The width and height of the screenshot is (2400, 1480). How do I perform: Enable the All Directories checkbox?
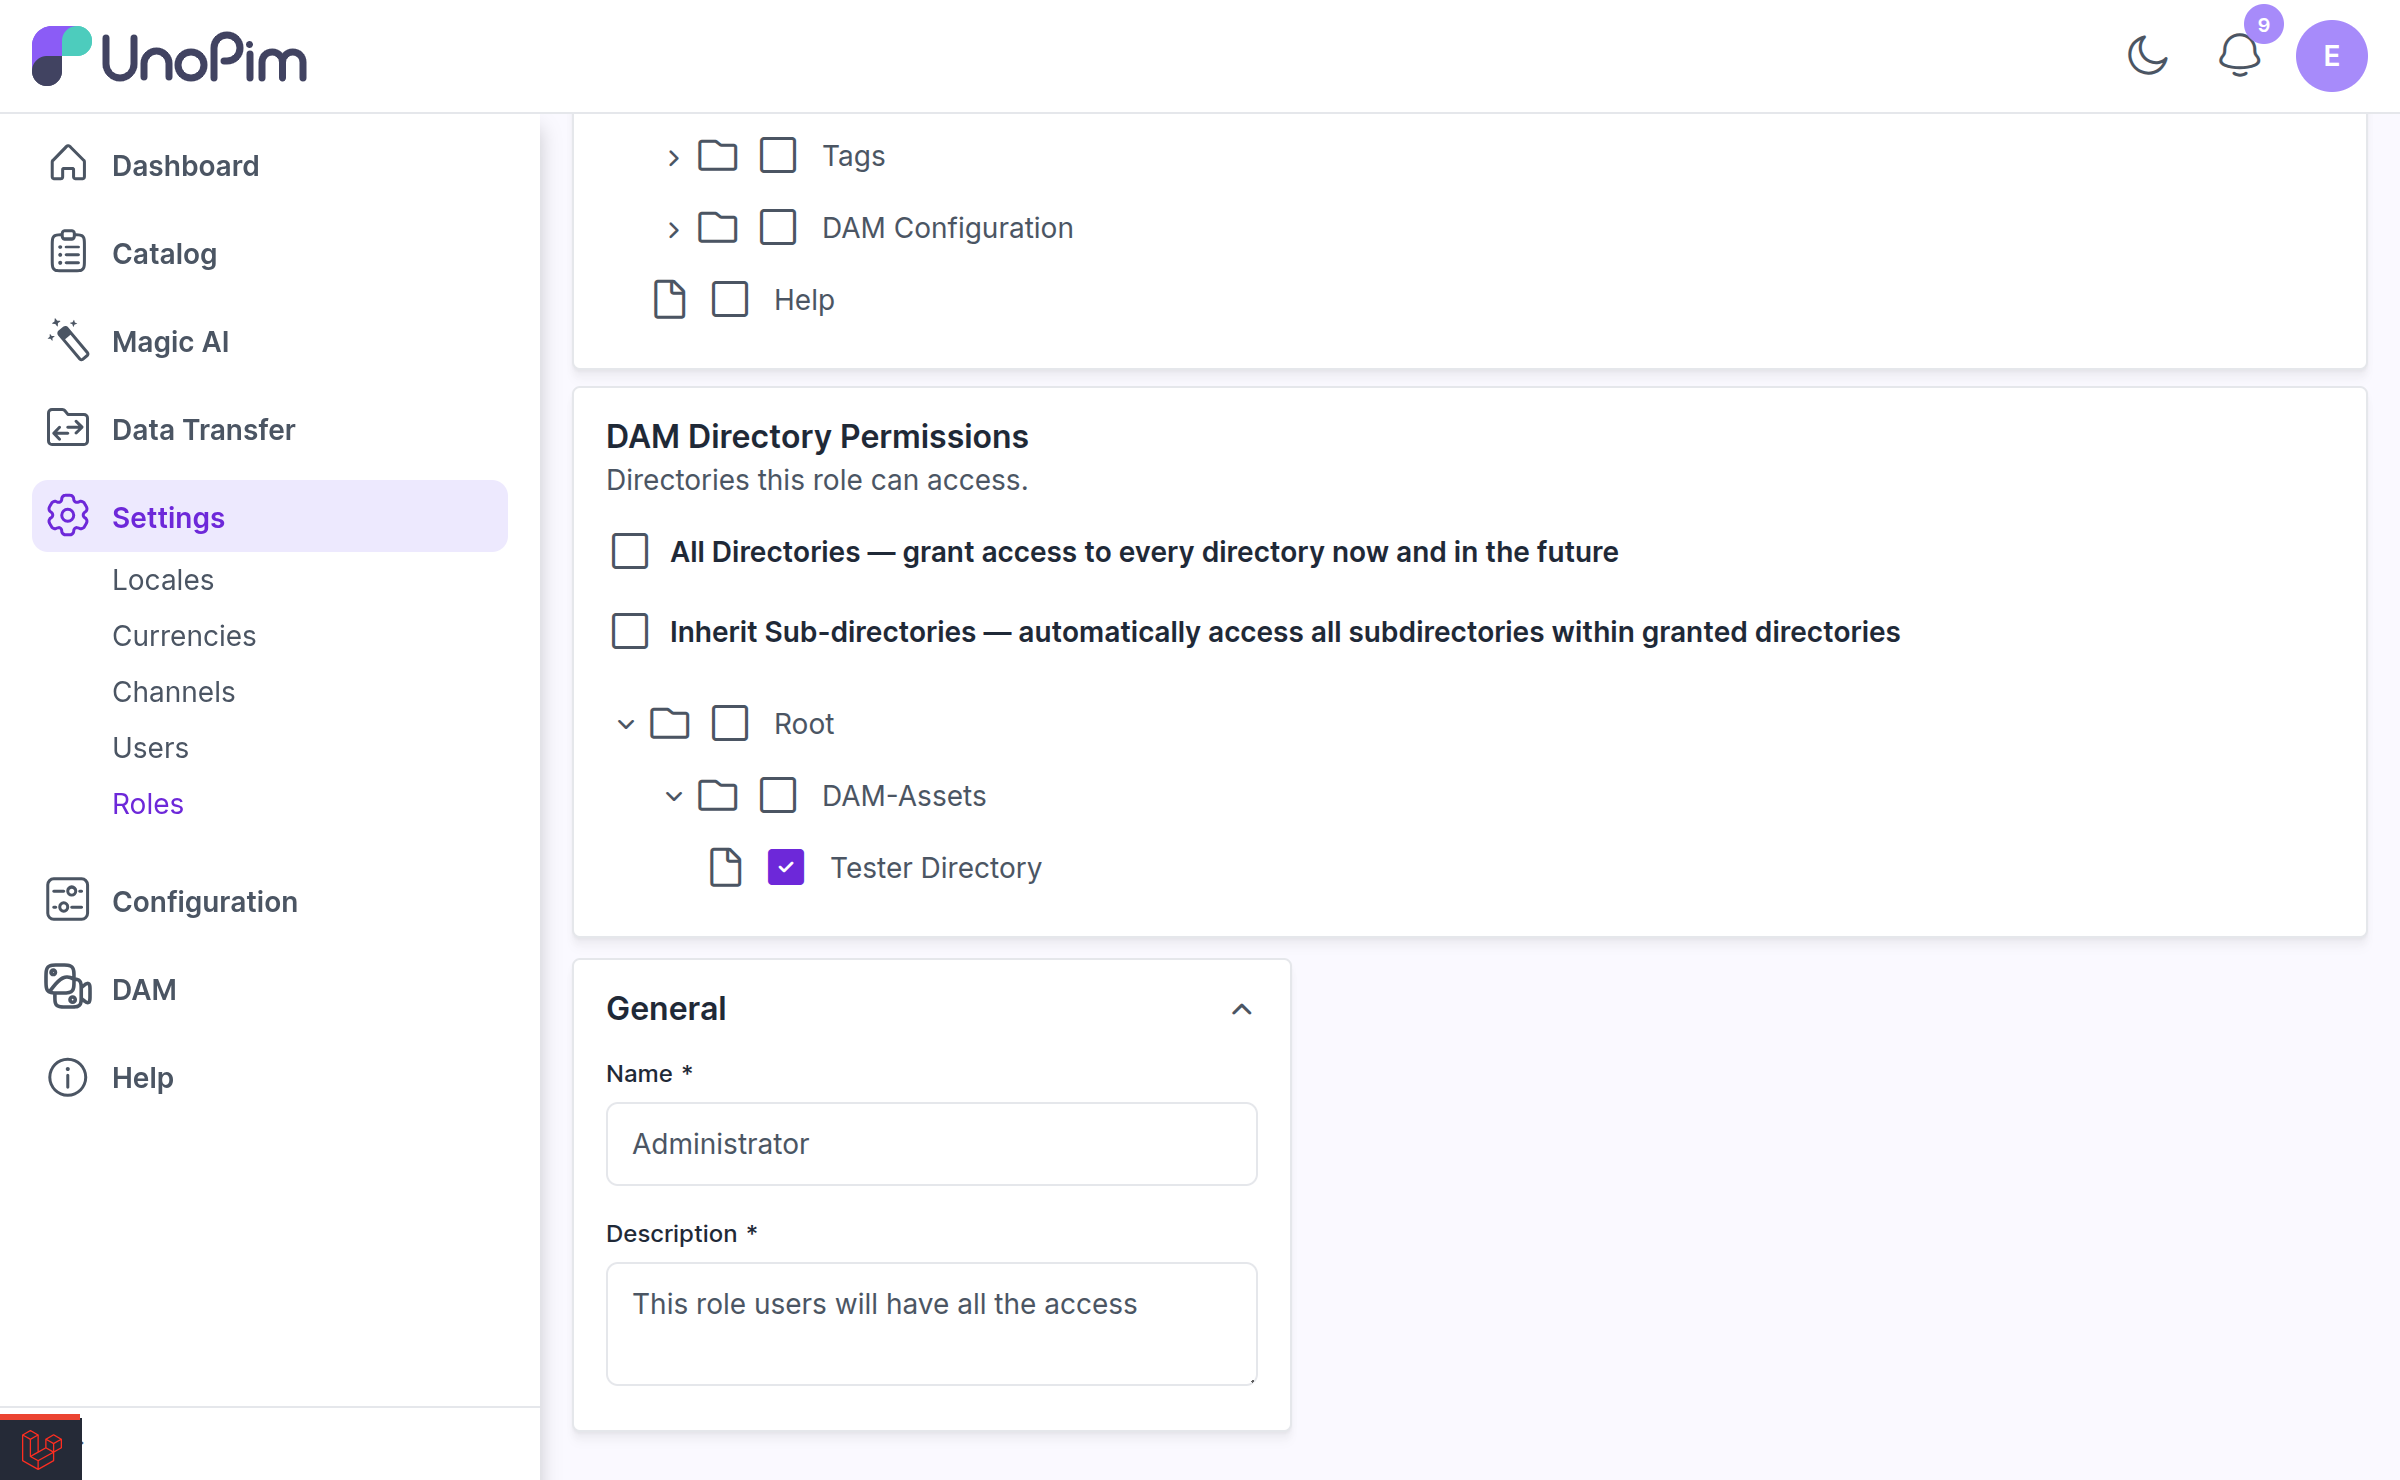(630, 552)
